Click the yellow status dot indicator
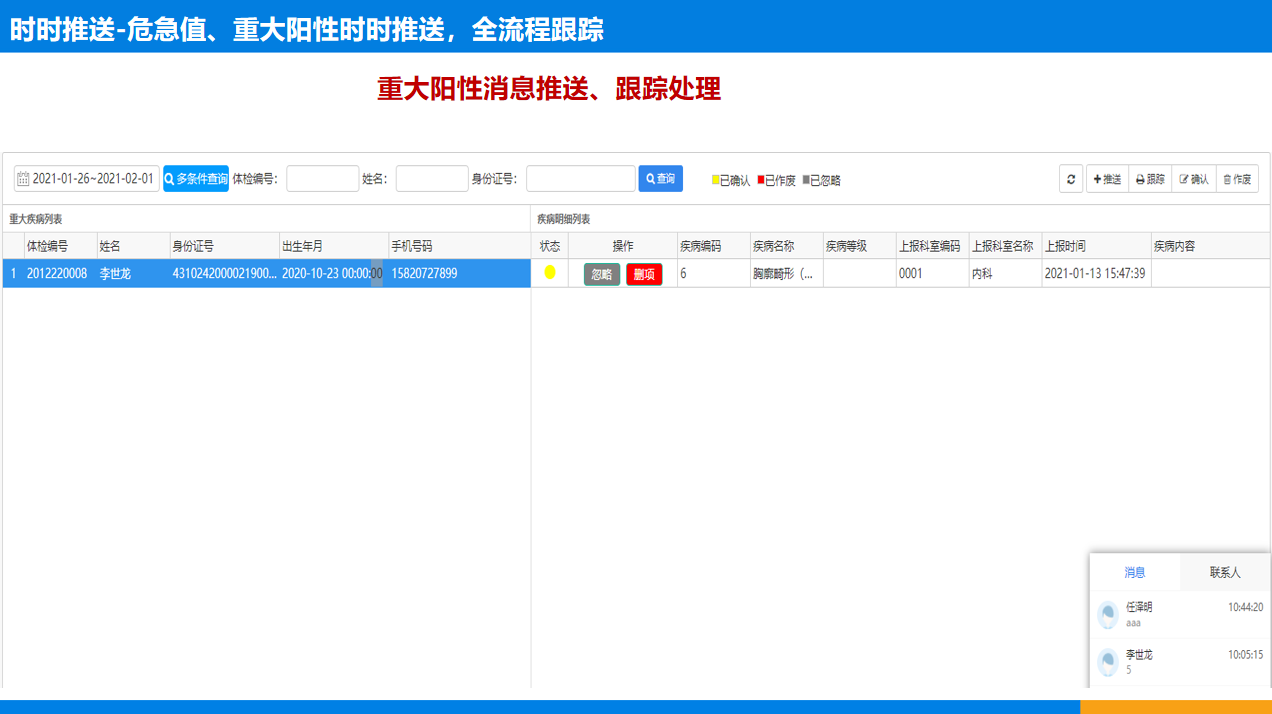The image size is (1272, 714). click(x=550, y=273)
